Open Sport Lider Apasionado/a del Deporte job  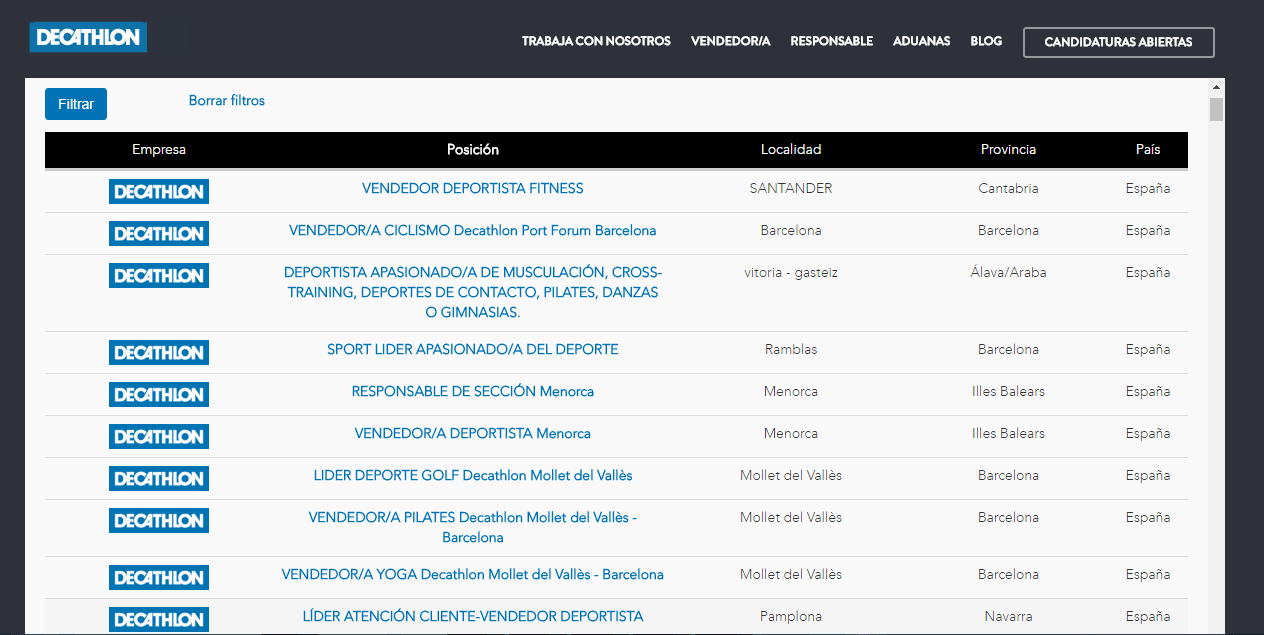(x=473, y=350)
